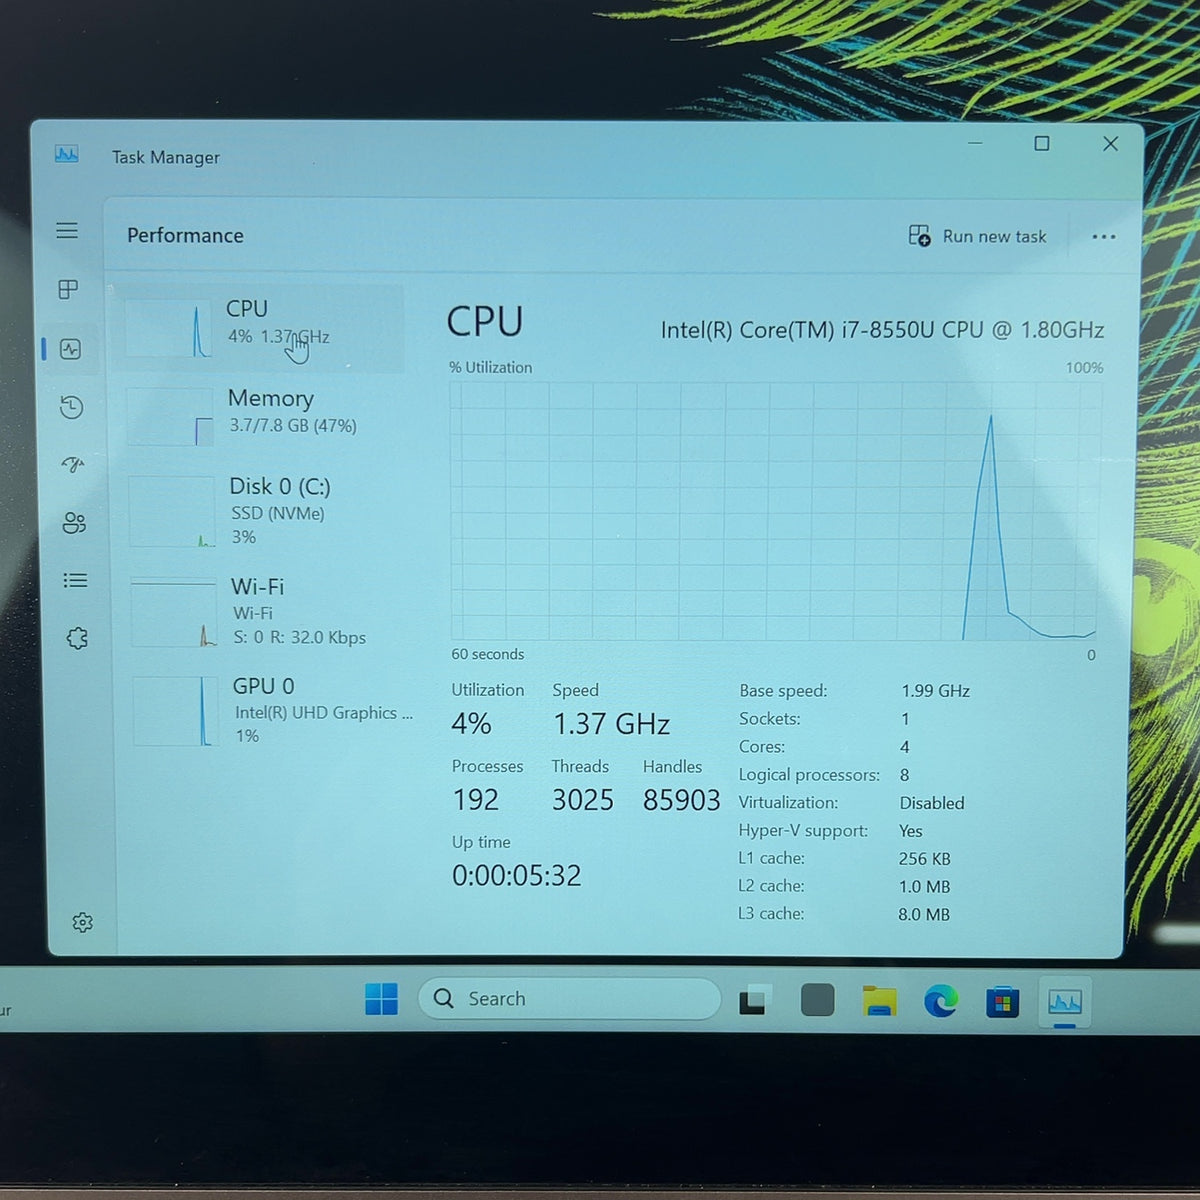Open the Services puzzle-gear icon in sidebar
The image size is (1200, 1200).
click(77, 638)
